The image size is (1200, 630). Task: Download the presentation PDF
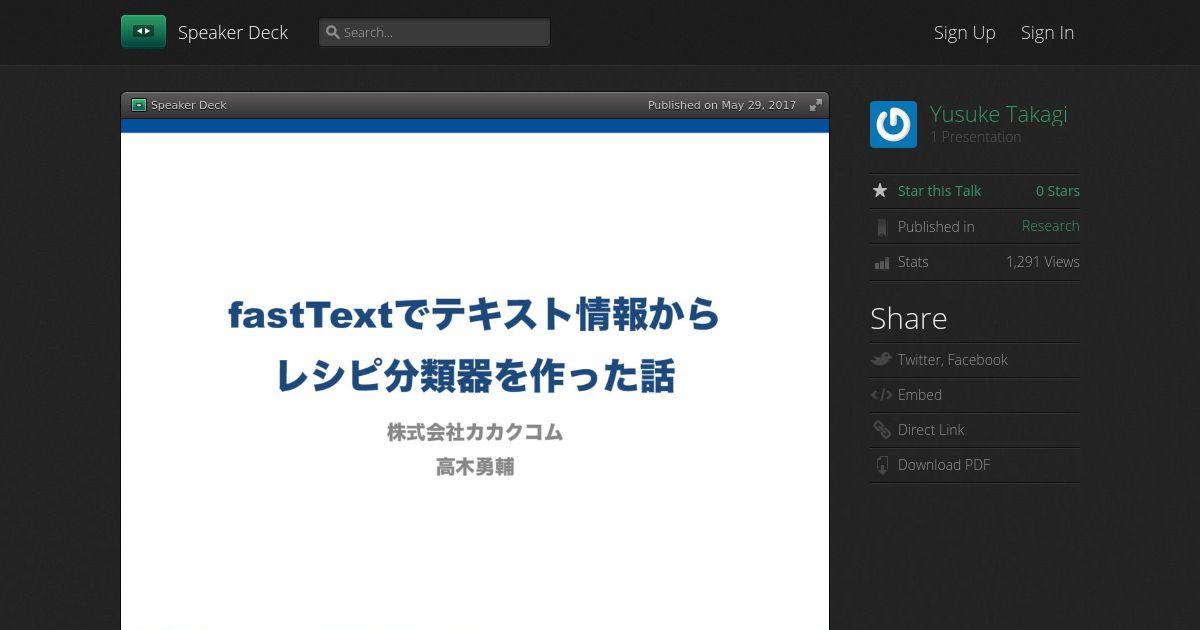944,465
